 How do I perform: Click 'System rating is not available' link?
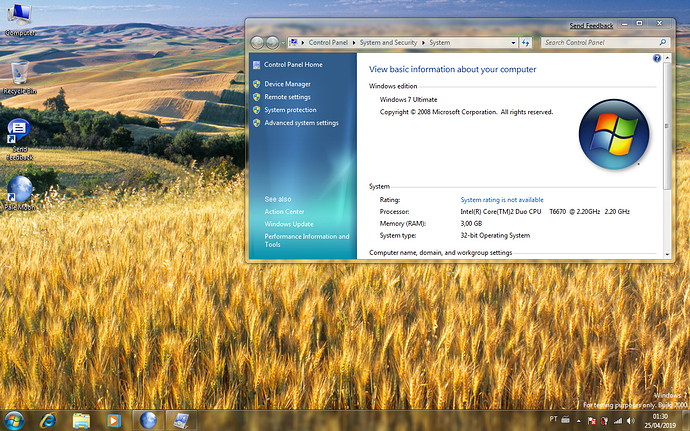point(502,200)
